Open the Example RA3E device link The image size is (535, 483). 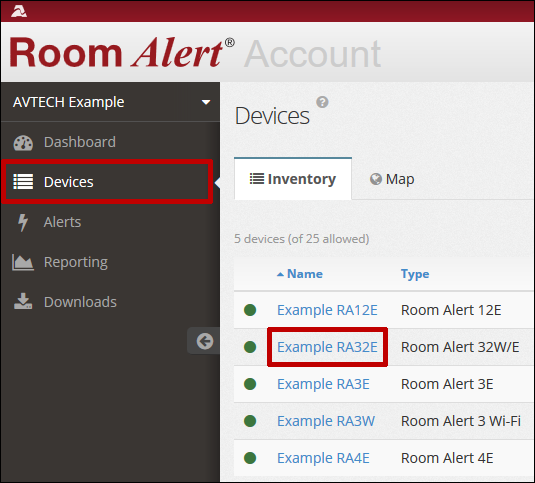point(323,384)
